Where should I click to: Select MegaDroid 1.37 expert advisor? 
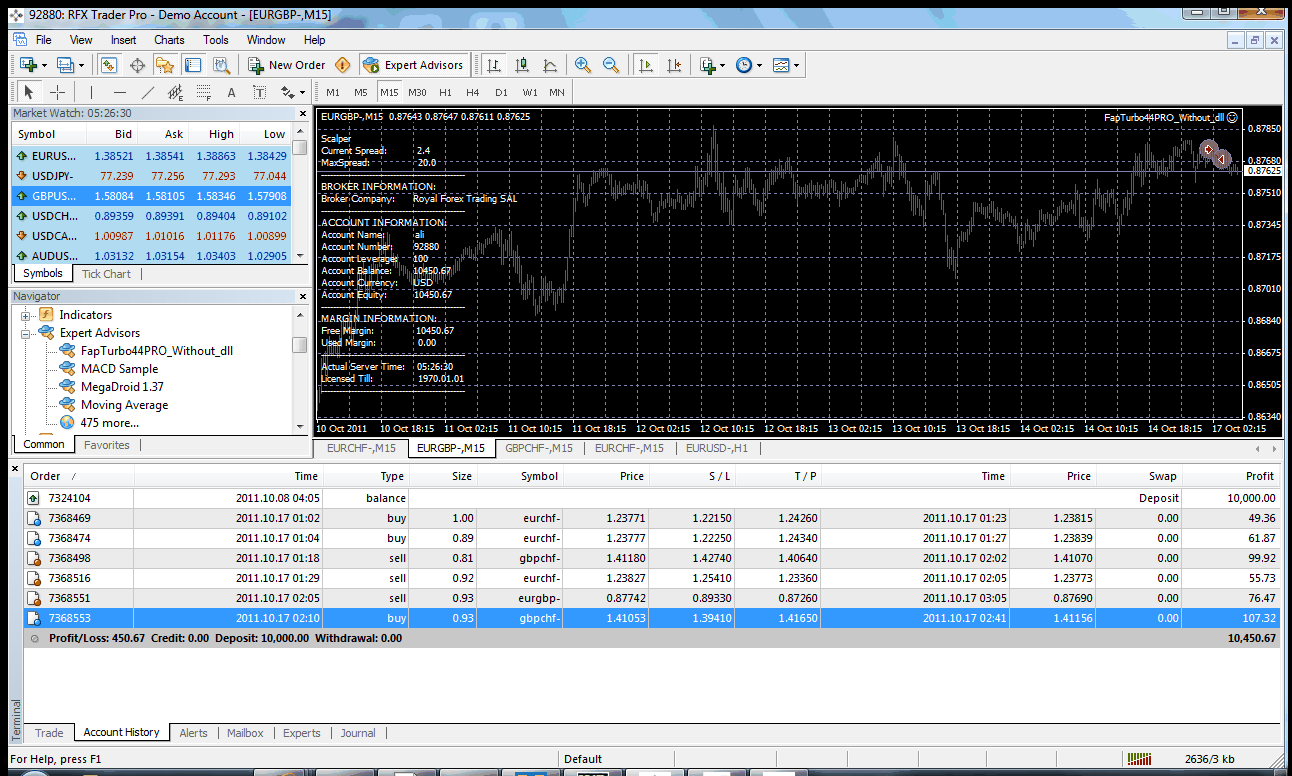(122, 387)
